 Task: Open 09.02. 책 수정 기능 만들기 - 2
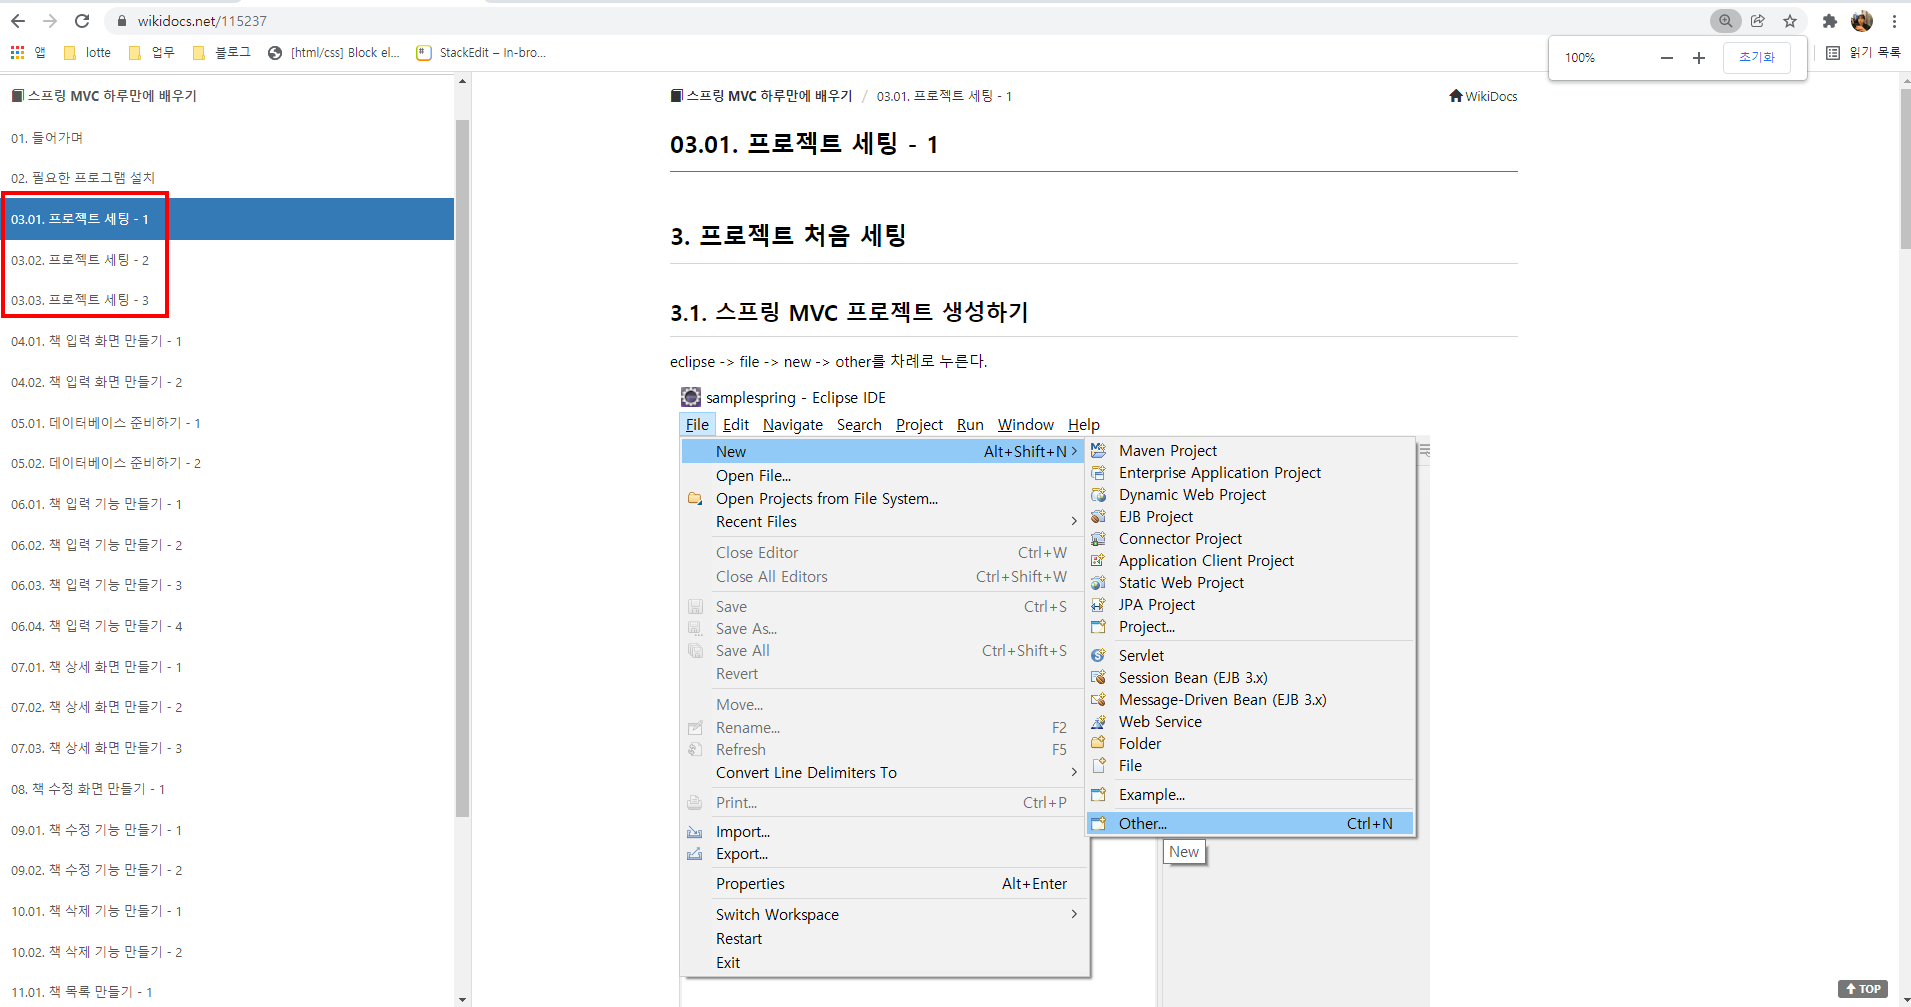pos(97,870)
